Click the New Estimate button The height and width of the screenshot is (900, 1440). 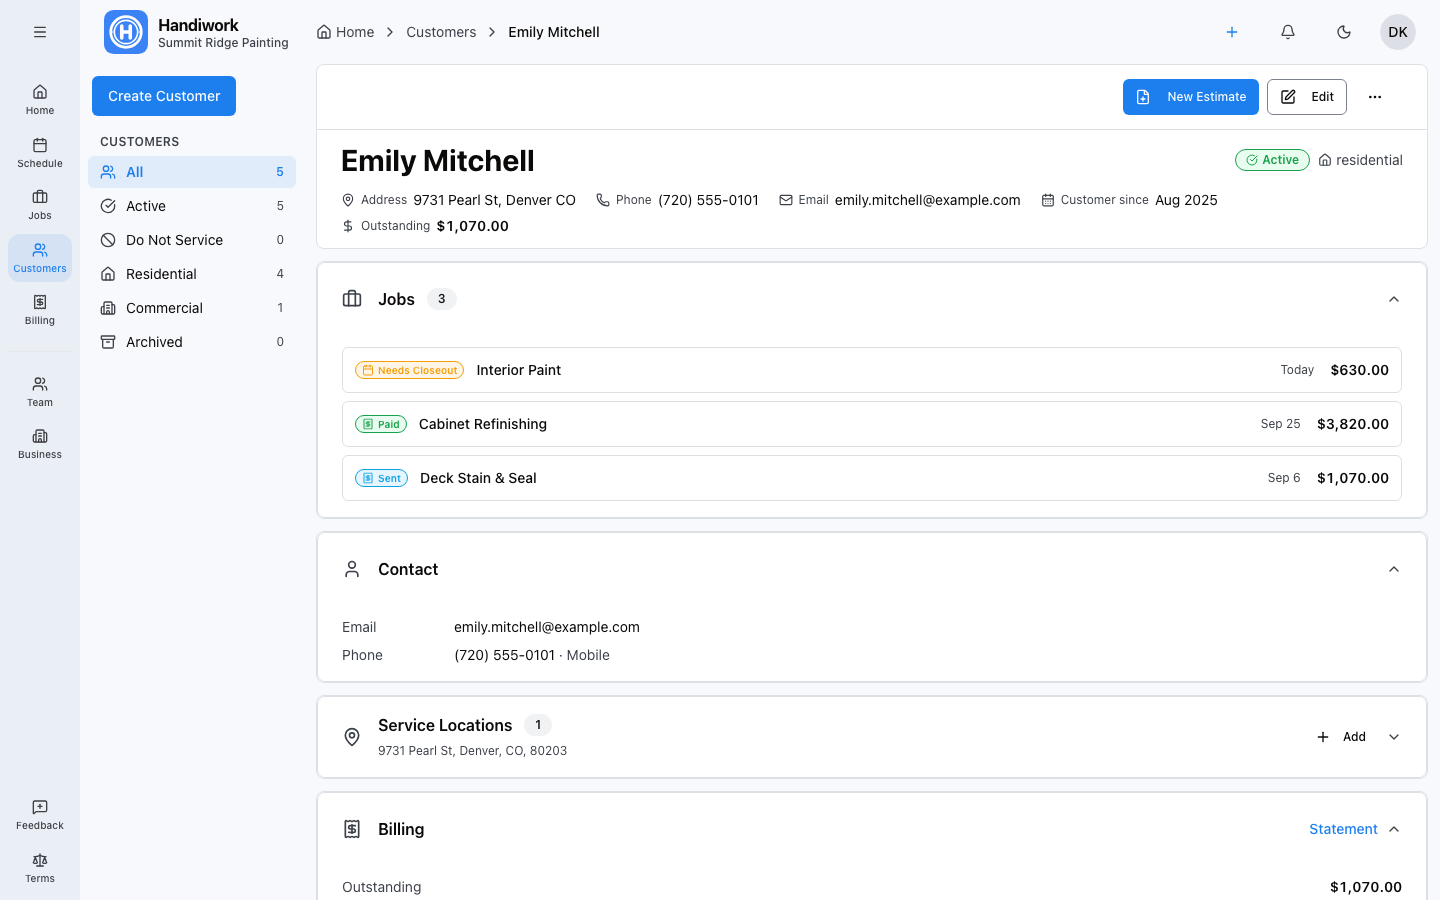(x=1190, y=97)
